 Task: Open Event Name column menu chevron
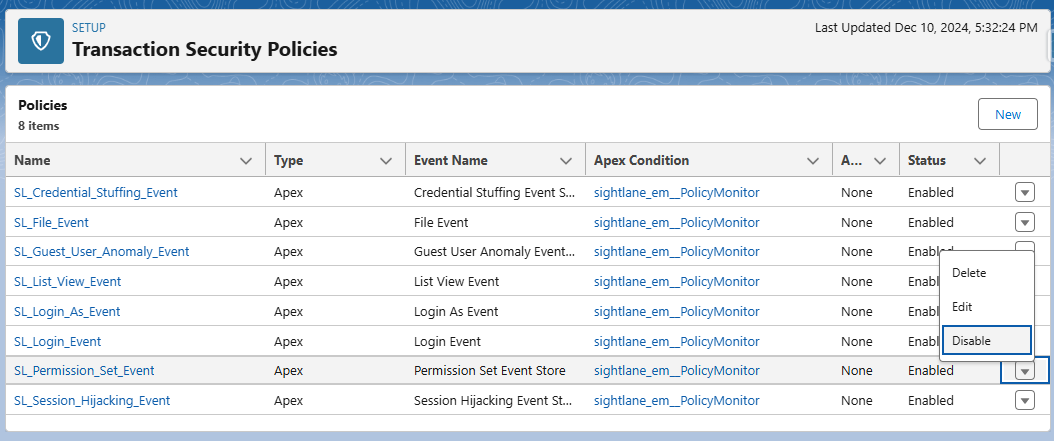pos(566,161)
